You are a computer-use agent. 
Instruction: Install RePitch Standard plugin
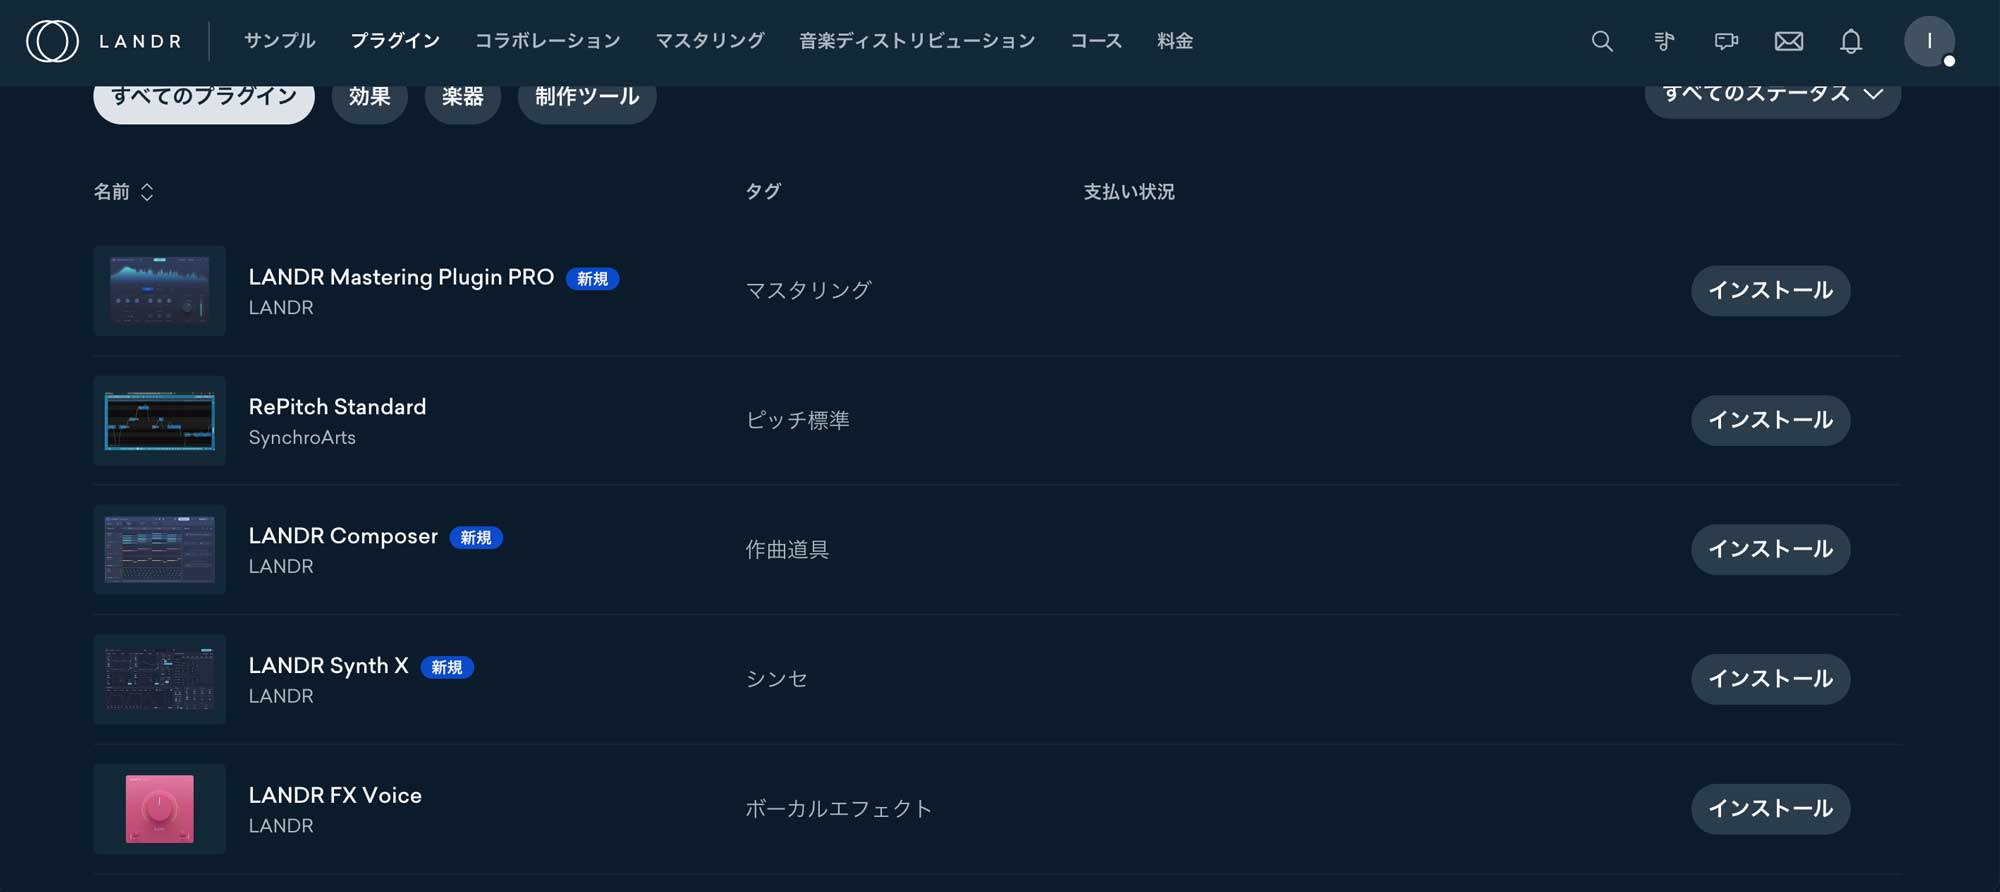pyautogui.click(x=1770, y=420)
